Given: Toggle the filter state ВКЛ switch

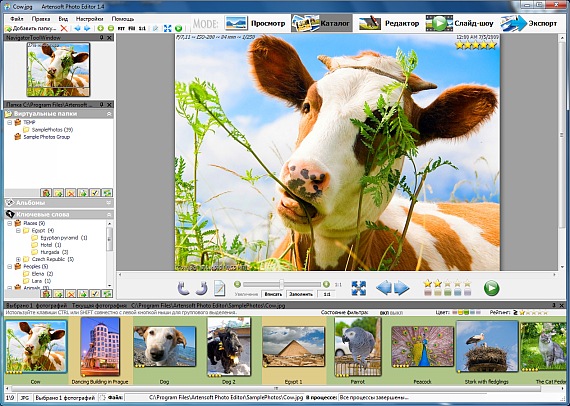Looking at the screenshot, I should pyautogui.click(x=384, y=313).
